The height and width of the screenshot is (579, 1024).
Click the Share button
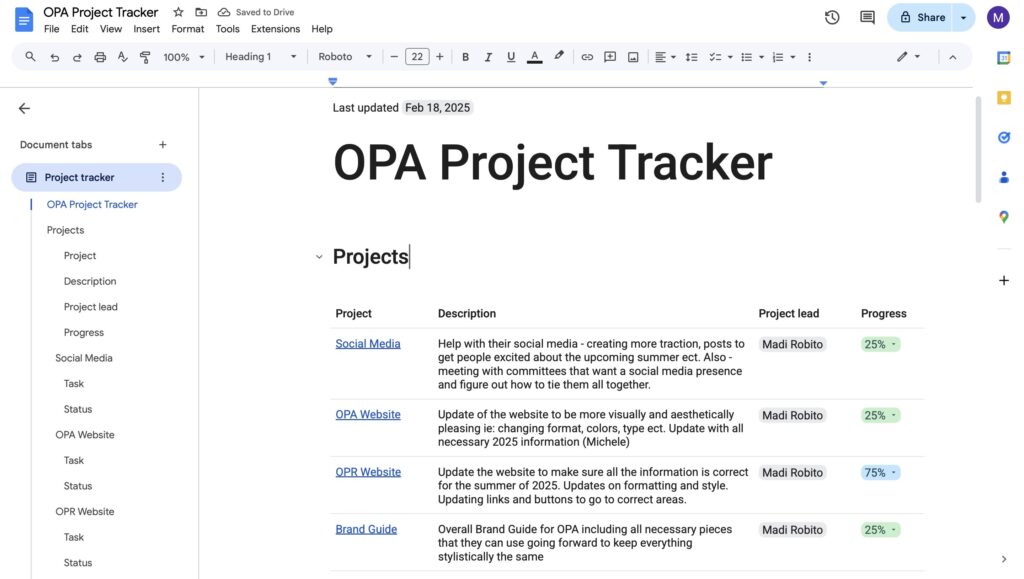[x=920, y=17]
